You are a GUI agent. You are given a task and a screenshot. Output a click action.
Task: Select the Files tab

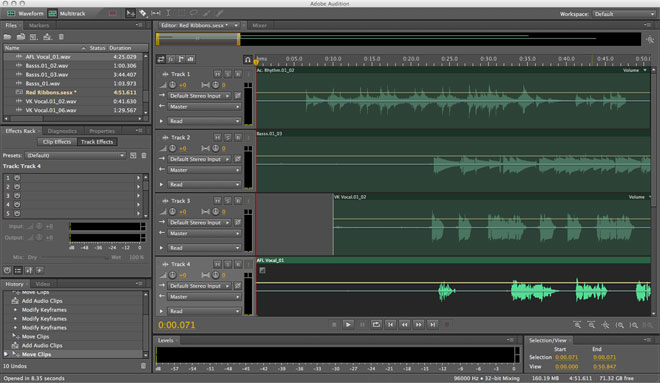[x=11, y=25]
